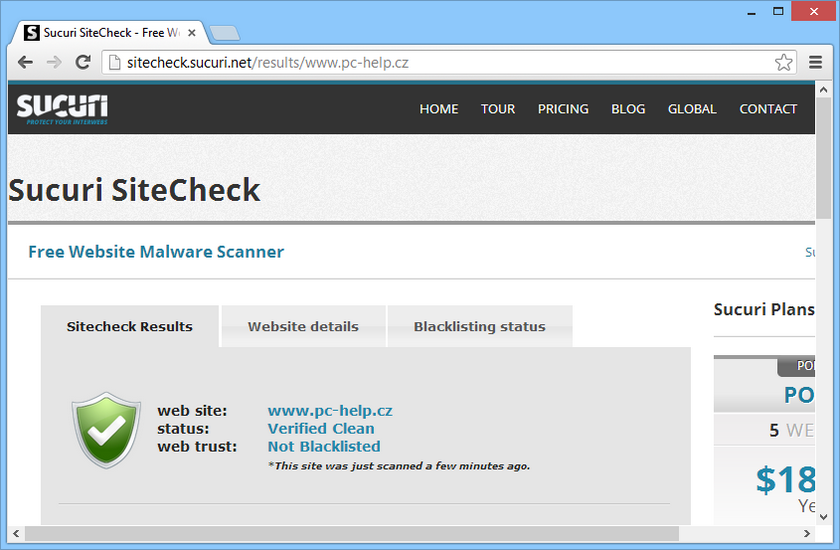Open a new browser tab
Image resolution: width=840 pixels, height=550 pixels.
click(x=224, y=33)
